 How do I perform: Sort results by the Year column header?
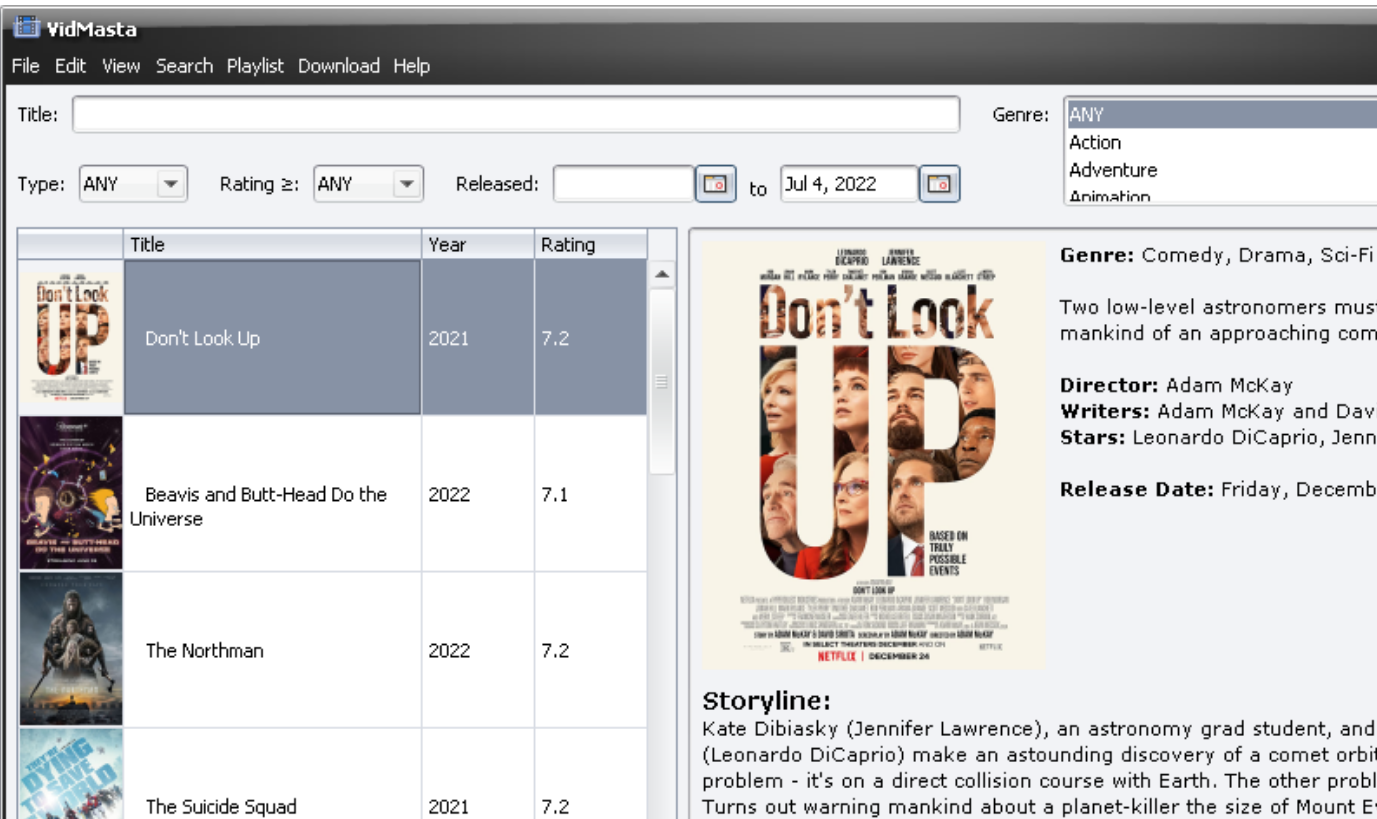point(477,245)
